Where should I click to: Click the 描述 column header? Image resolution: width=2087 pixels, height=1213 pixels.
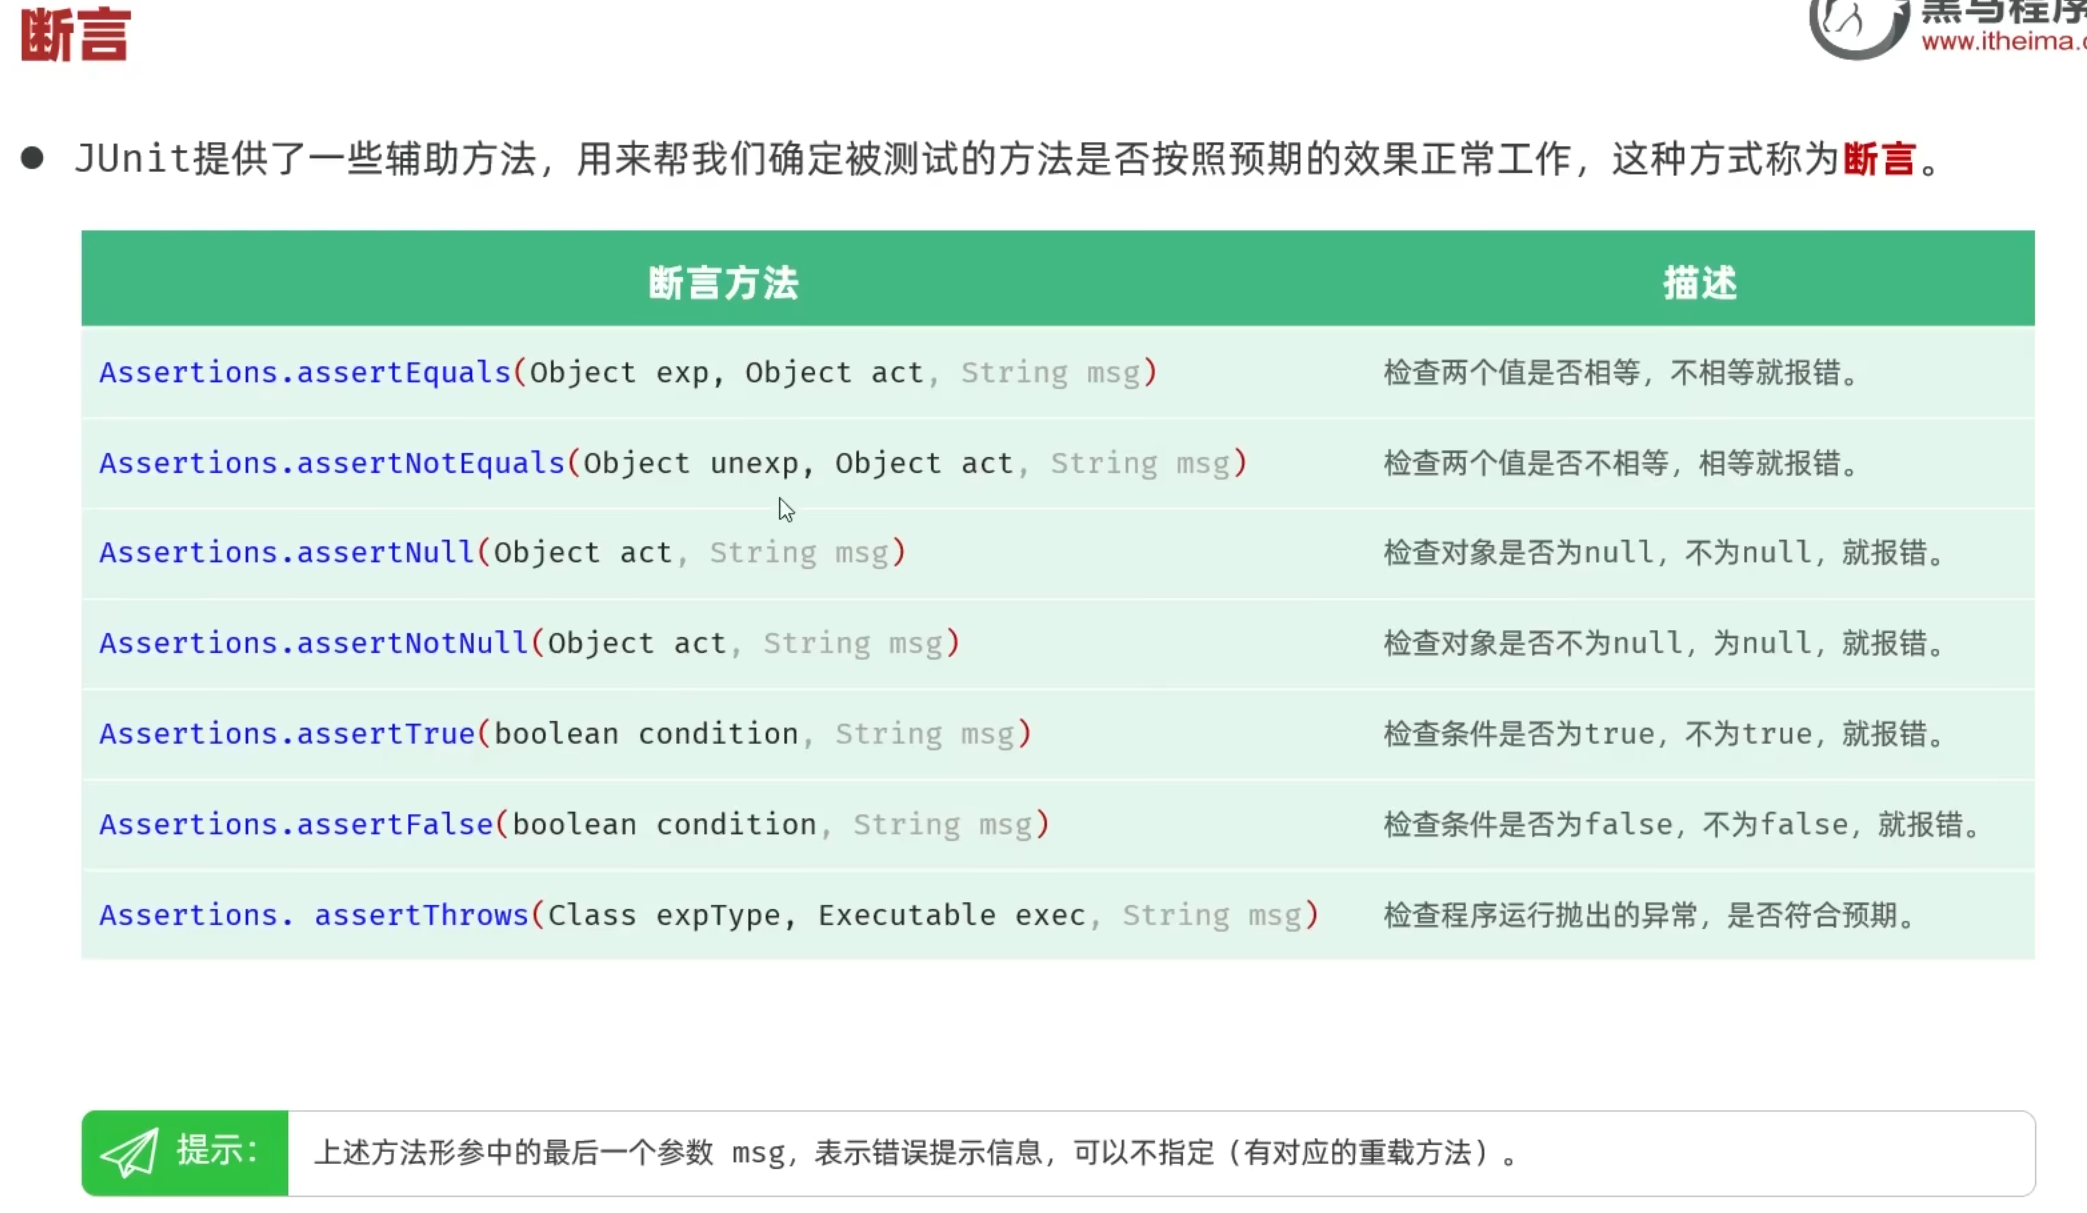coord(1699,283)
